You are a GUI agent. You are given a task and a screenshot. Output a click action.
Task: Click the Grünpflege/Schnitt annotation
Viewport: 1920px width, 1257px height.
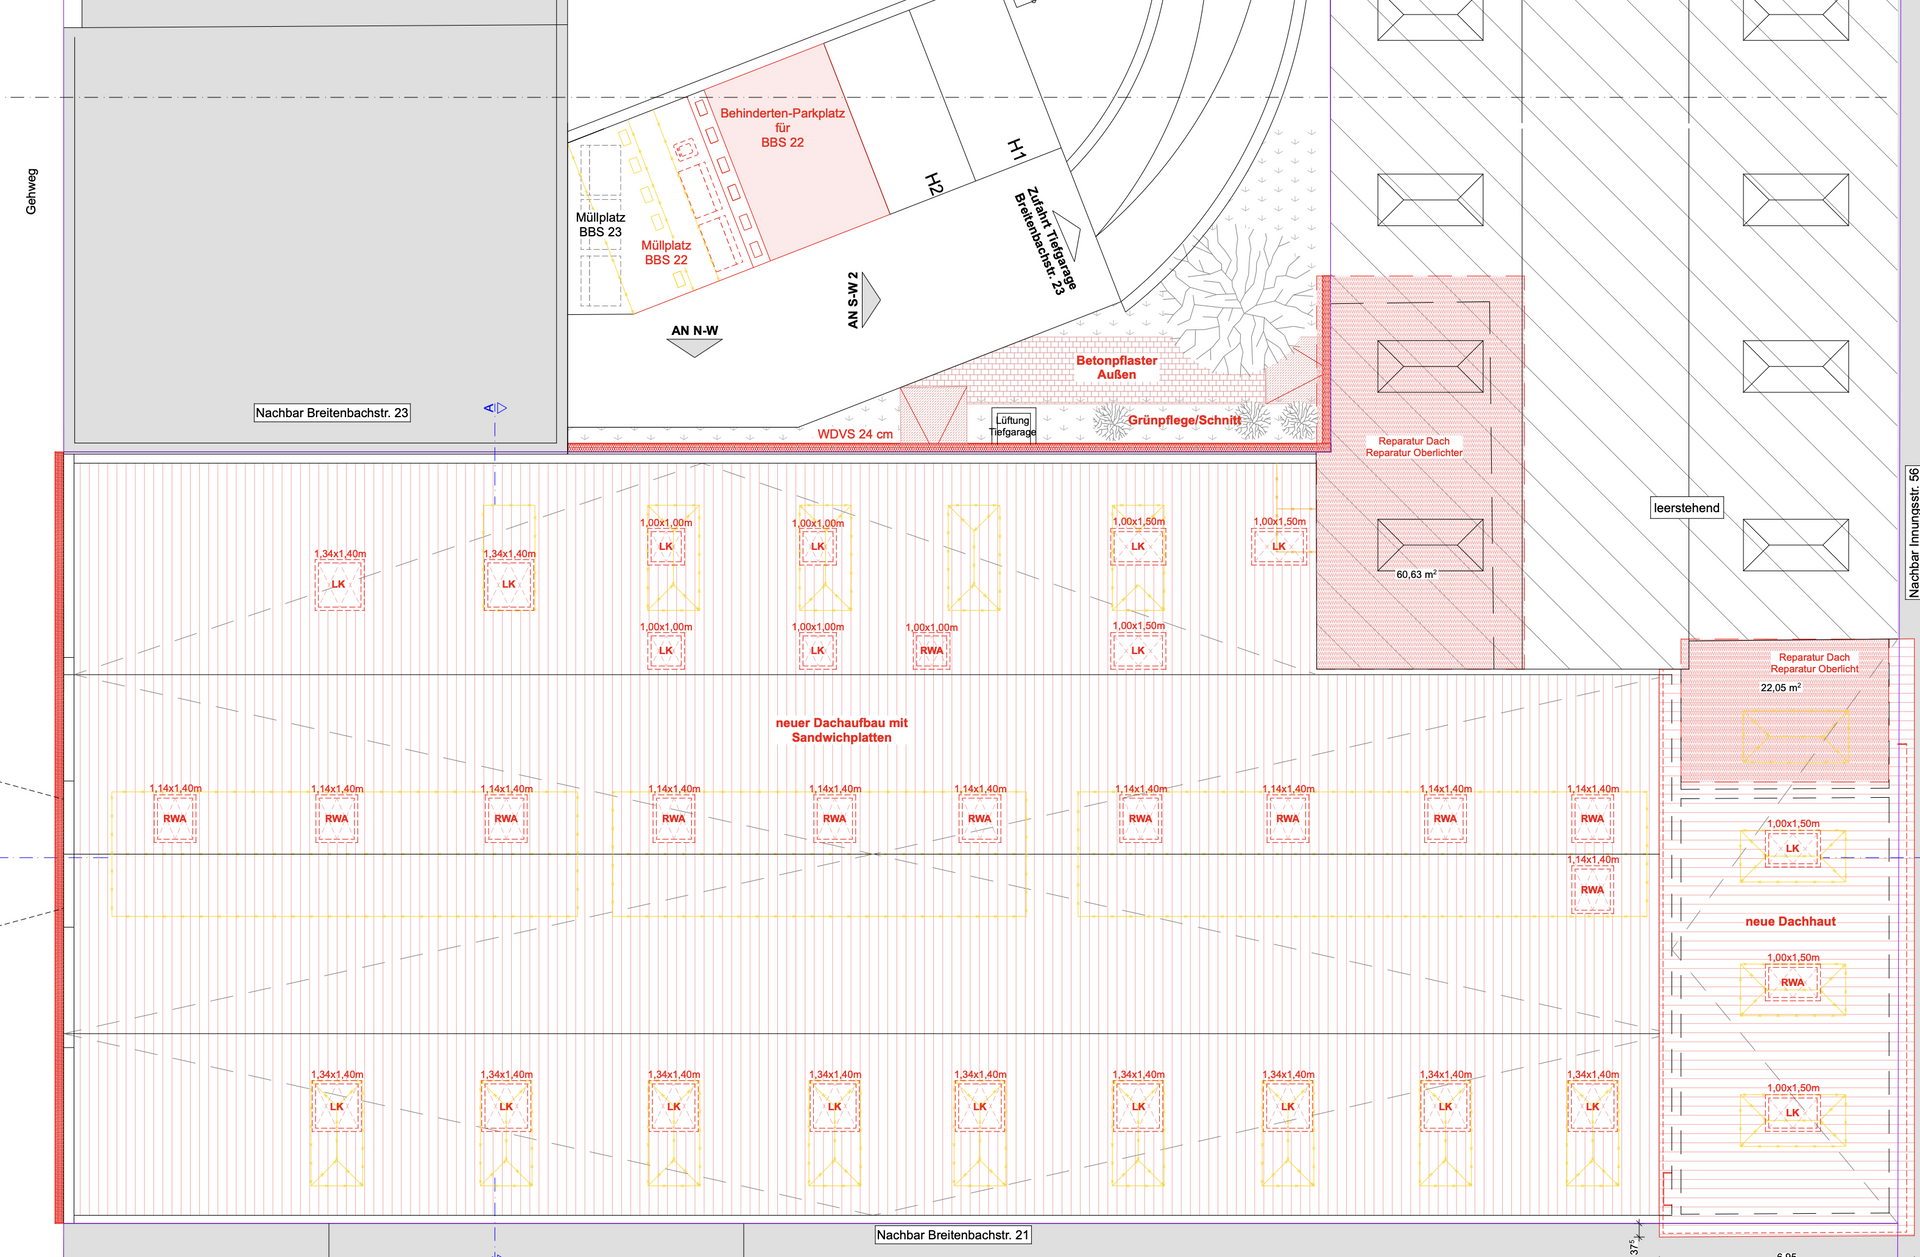pyautogui.click(x=1184, y=420)
